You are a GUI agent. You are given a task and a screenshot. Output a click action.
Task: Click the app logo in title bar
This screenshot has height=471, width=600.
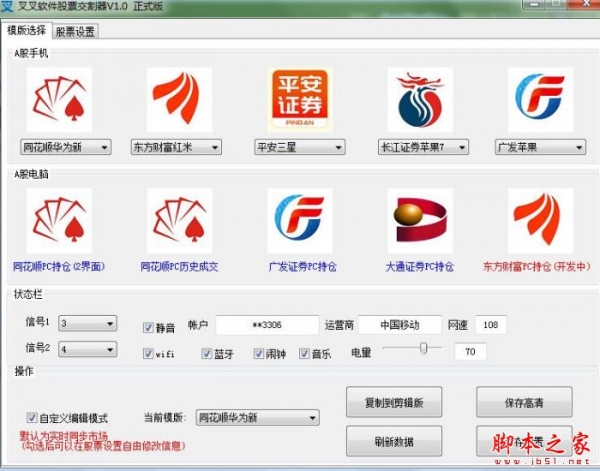pos(7,7)
